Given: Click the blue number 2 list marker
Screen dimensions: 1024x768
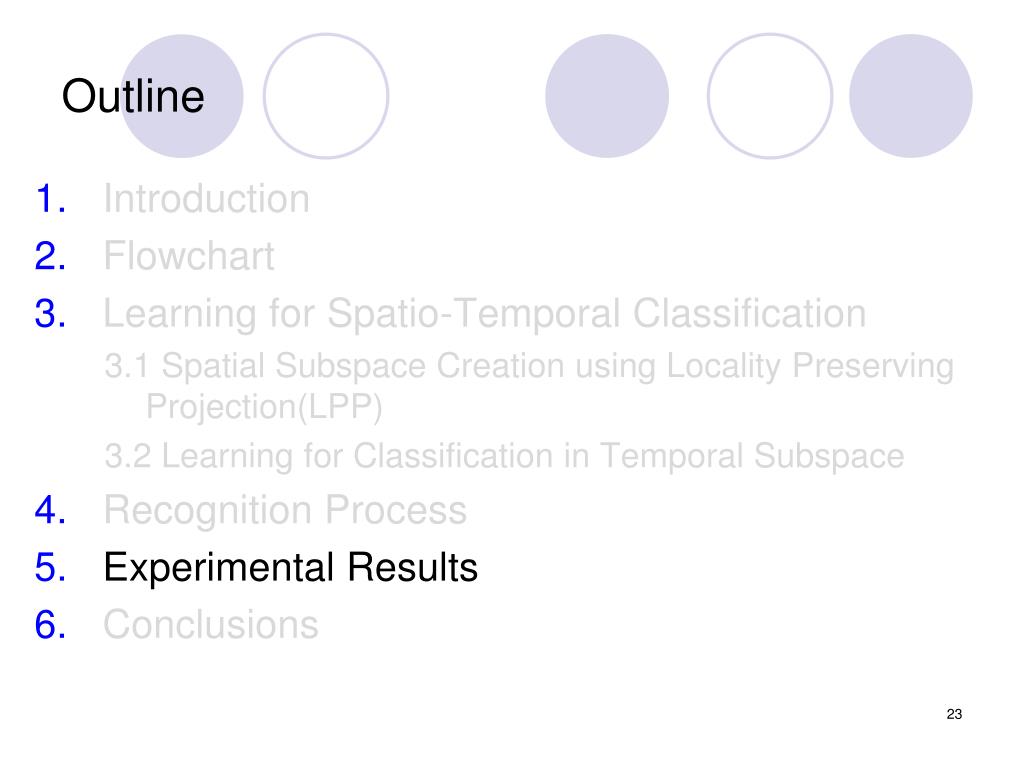Looking at the screenshot, I should click(50, 255).
